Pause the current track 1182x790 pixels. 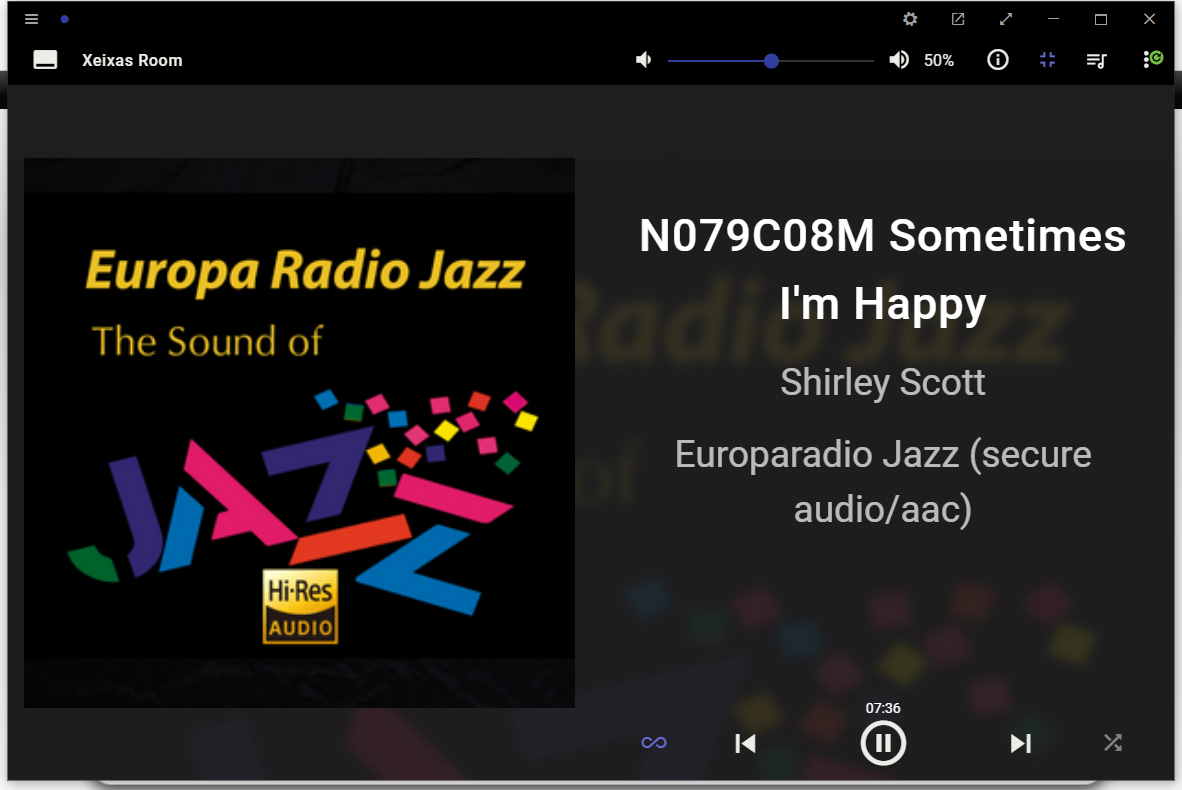tap(883, 743)
